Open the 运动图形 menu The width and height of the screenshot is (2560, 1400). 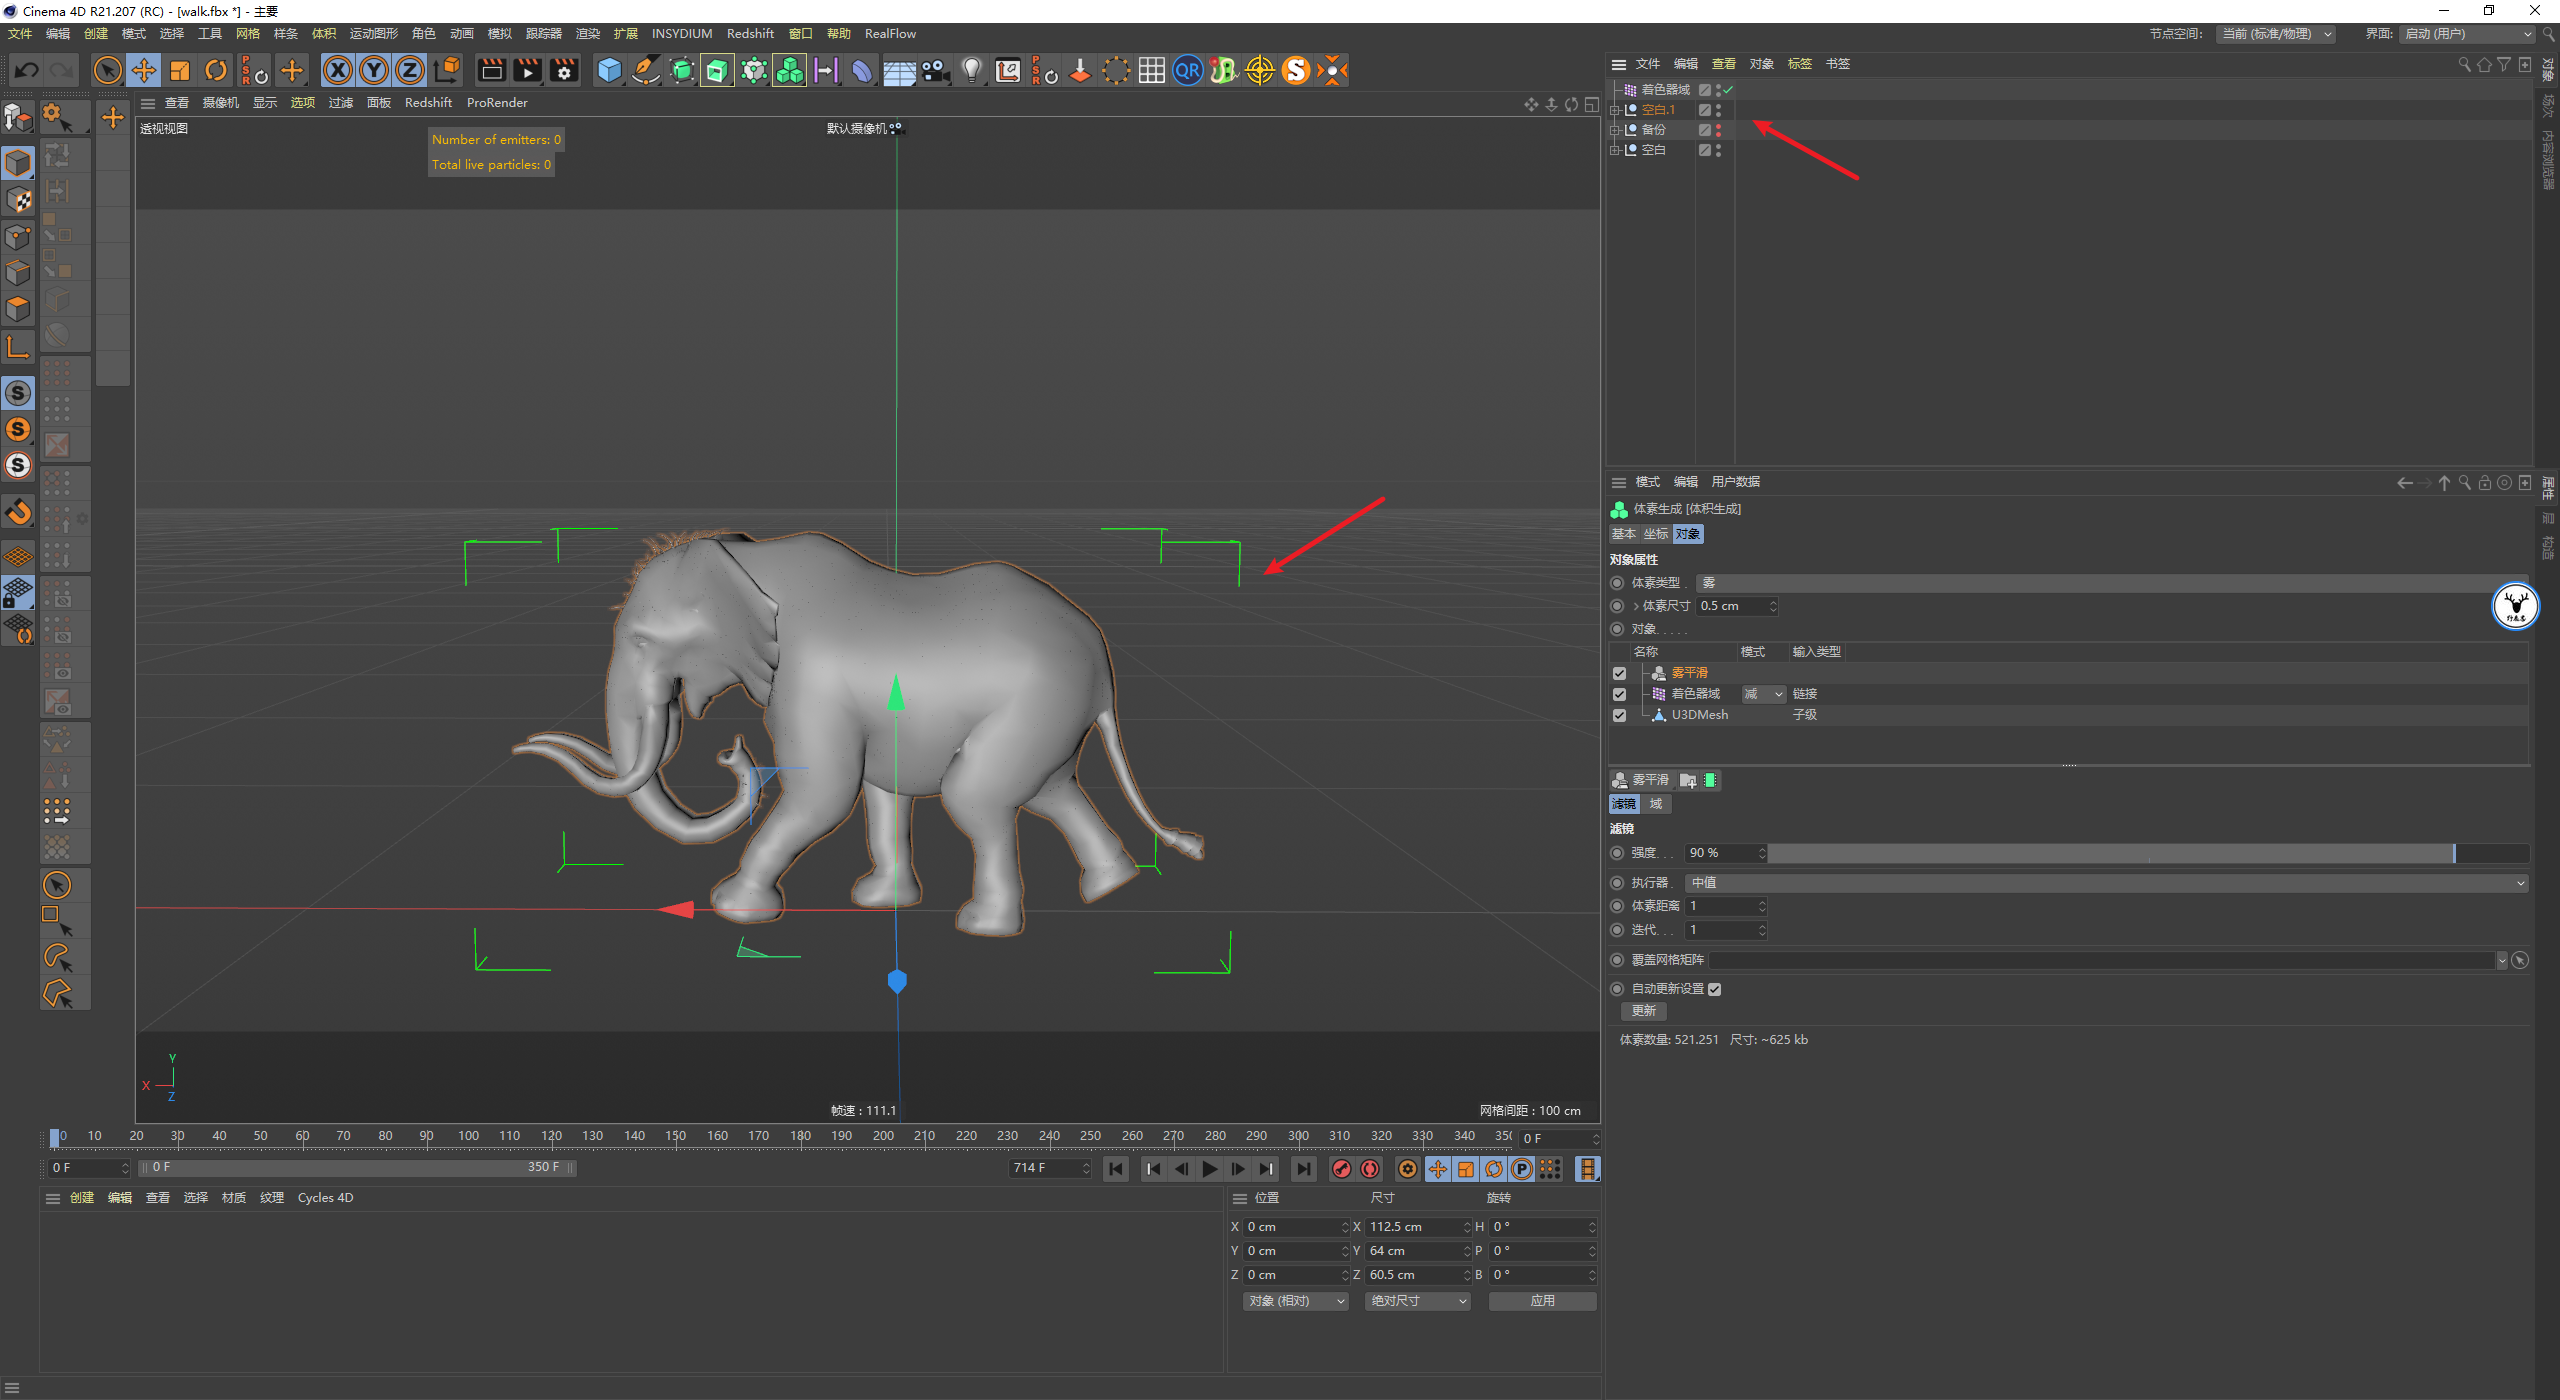[373, 34]
